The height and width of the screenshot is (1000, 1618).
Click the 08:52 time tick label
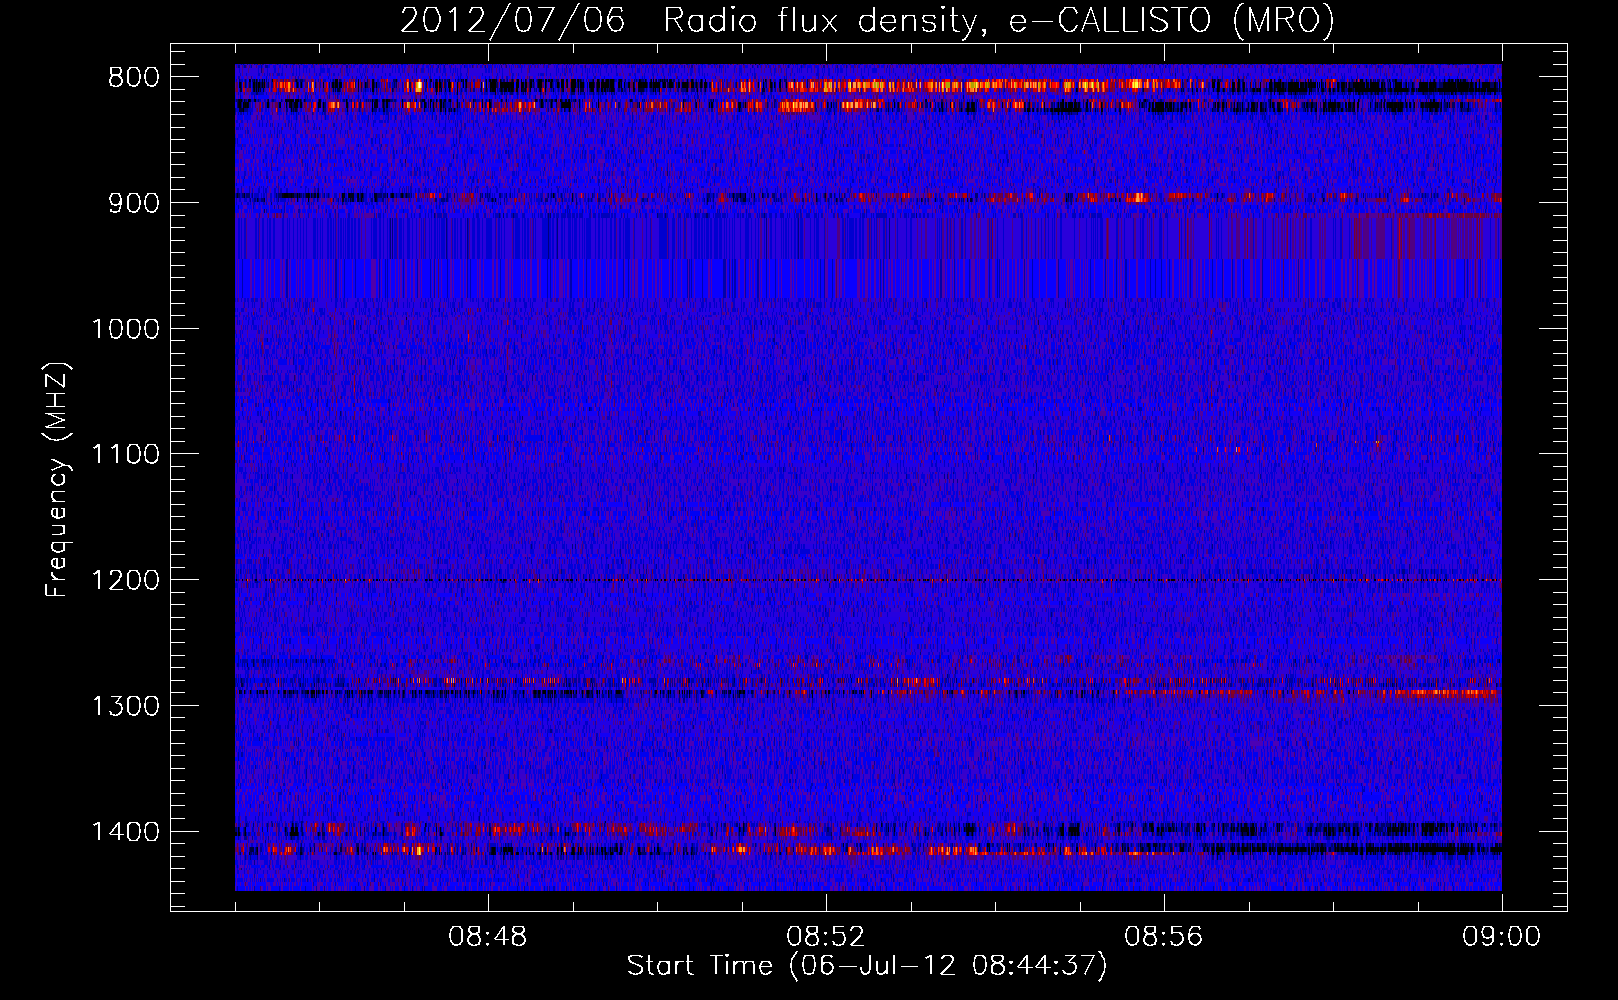click(826, 938)
